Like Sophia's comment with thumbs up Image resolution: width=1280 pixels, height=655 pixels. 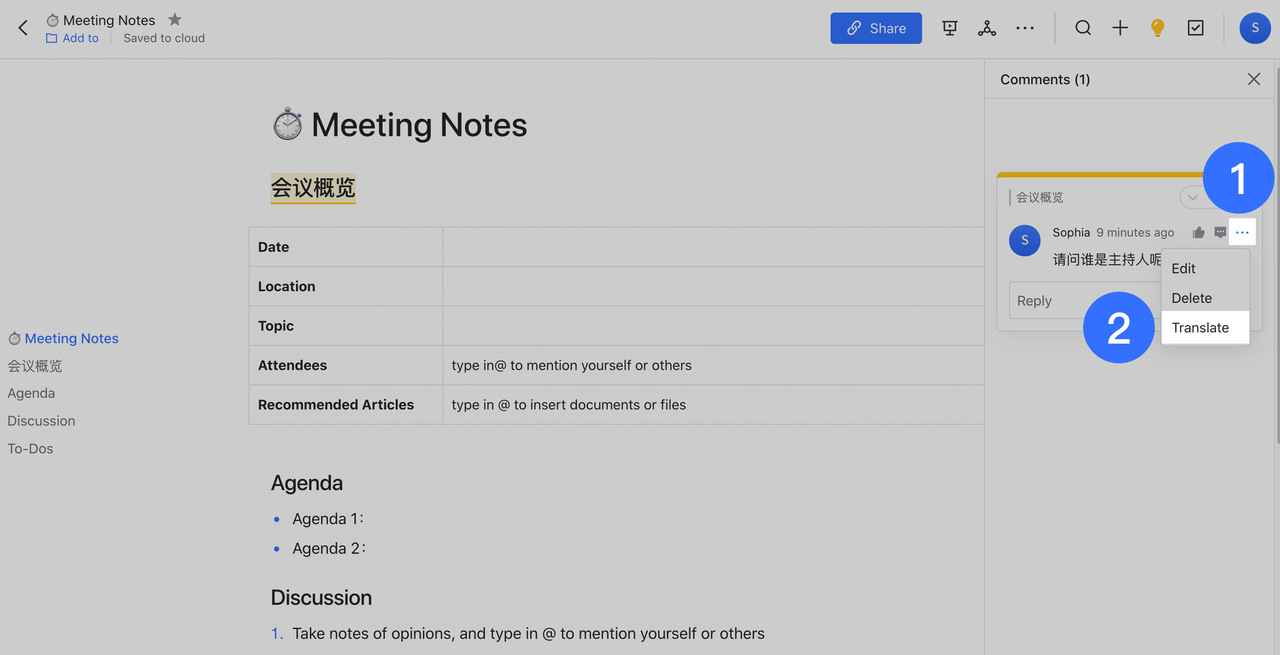point(1198,232)
